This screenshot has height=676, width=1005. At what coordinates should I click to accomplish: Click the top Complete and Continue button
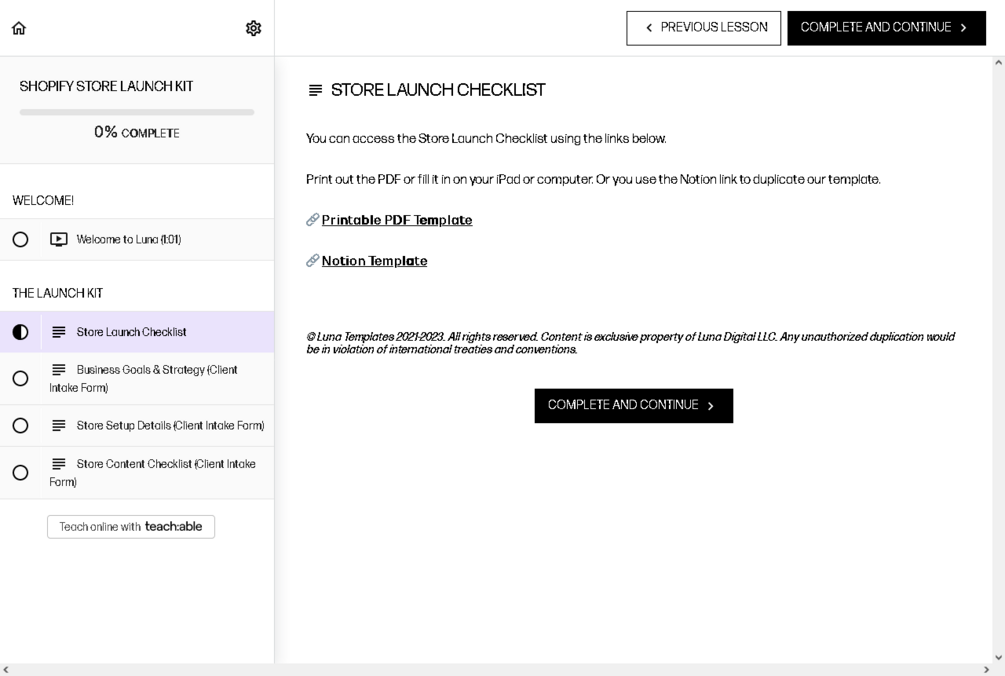point(885,28)
